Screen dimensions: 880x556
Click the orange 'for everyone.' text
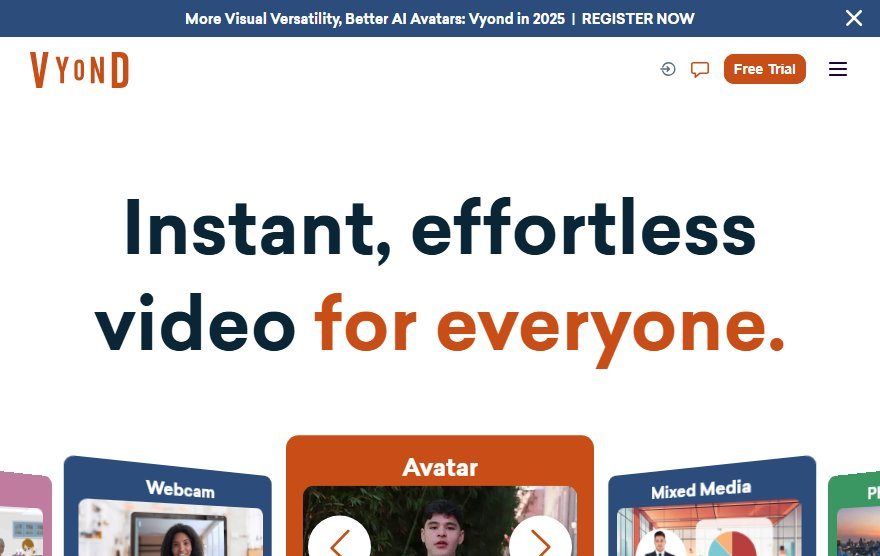point(549,327)
